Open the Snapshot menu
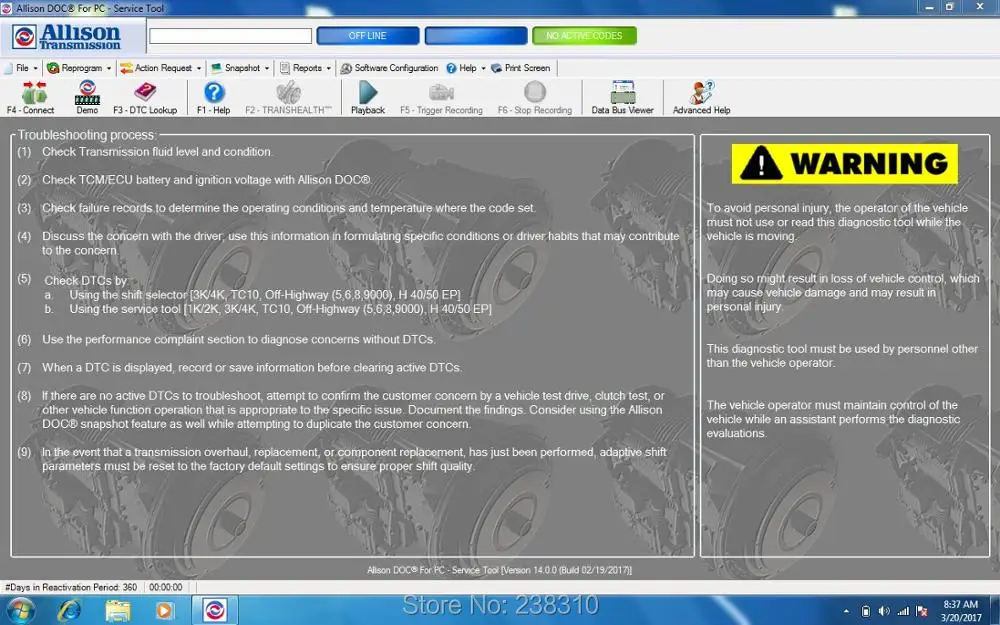 pos(240,68)
